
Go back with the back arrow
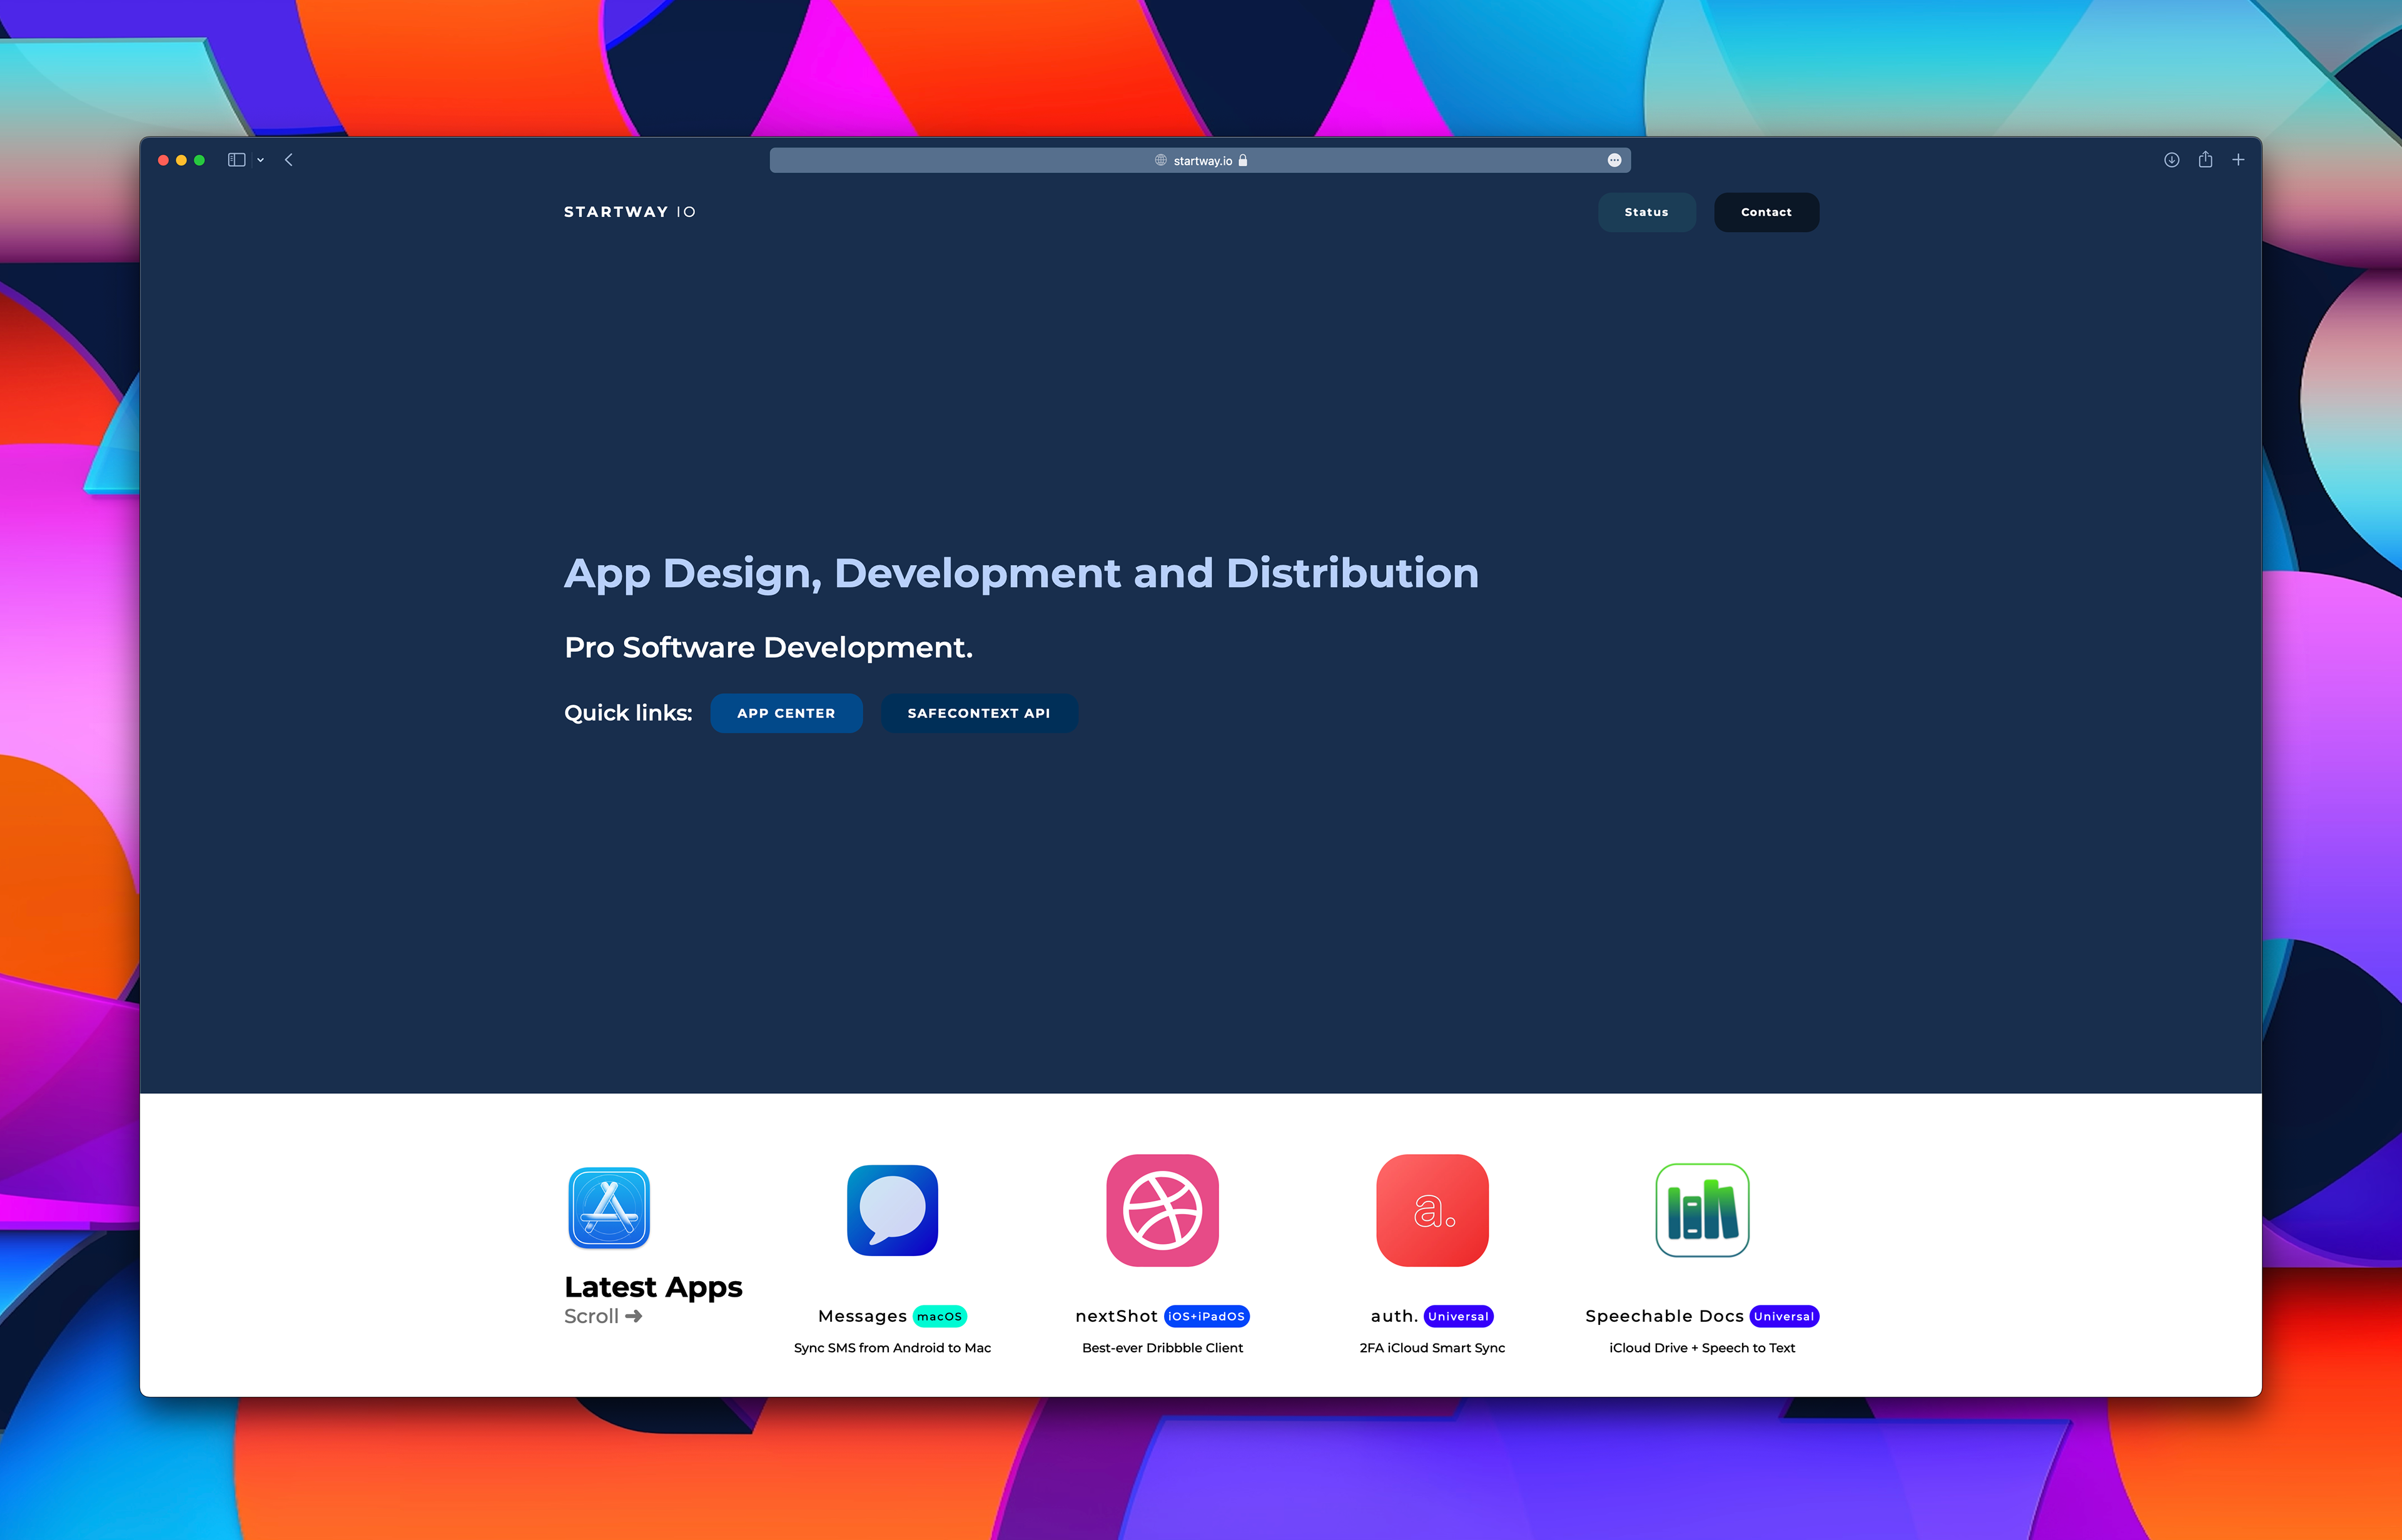click(289, 160)
